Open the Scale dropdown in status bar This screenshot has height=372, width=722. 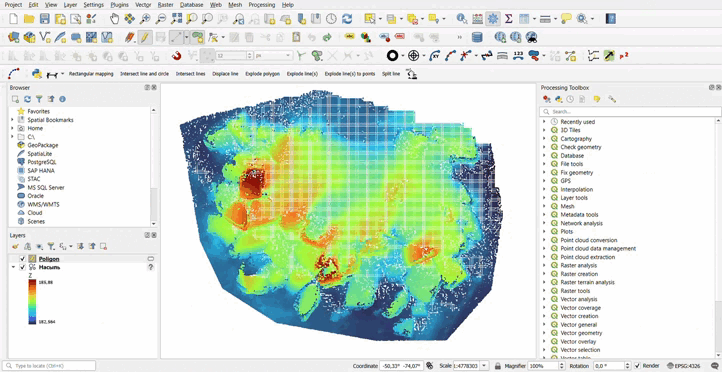pyautogui.click(x=484, y=366)
